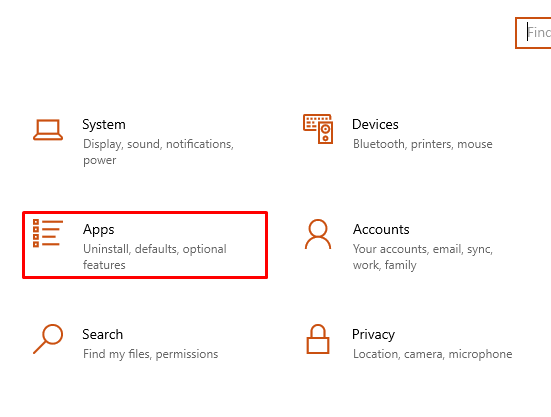Image resolution: width=551 pixels, height=417 pixels.
Task: Click the System laptop icon
Action: click(x=48, y=130)
